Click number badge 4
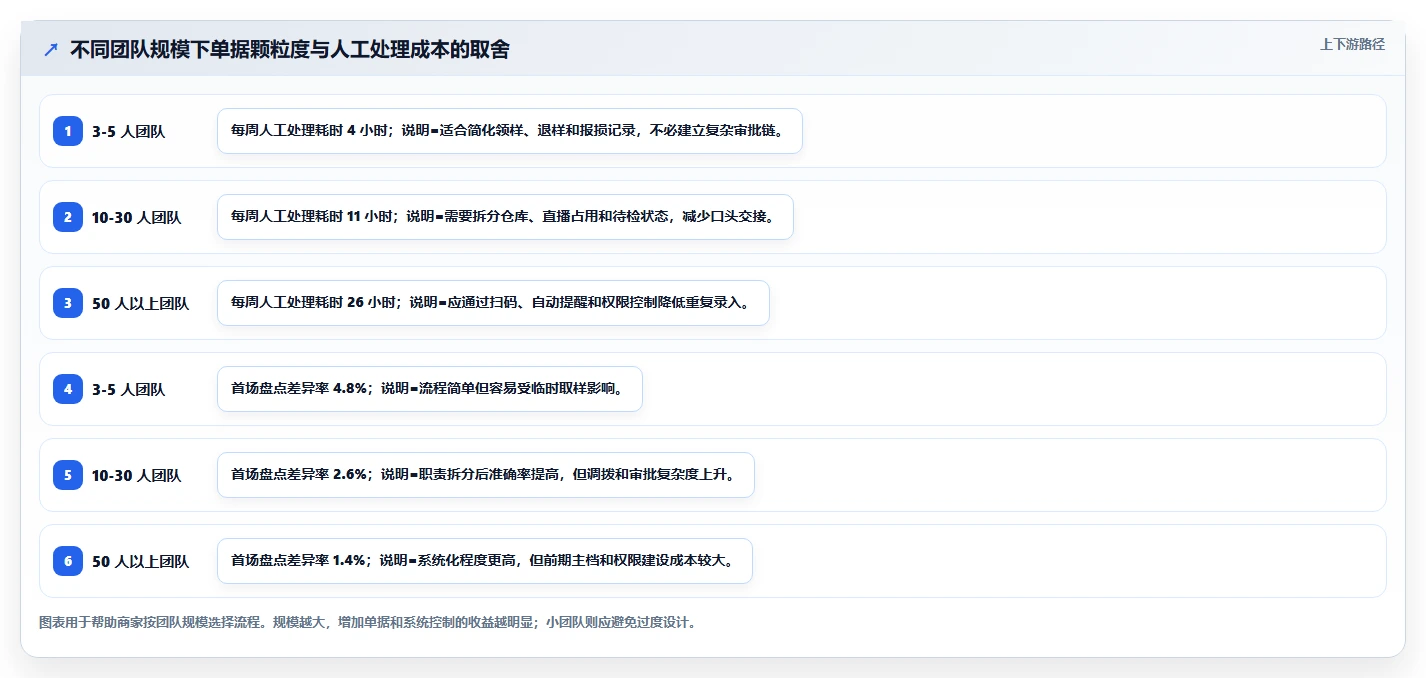 [x=68, y=389]
